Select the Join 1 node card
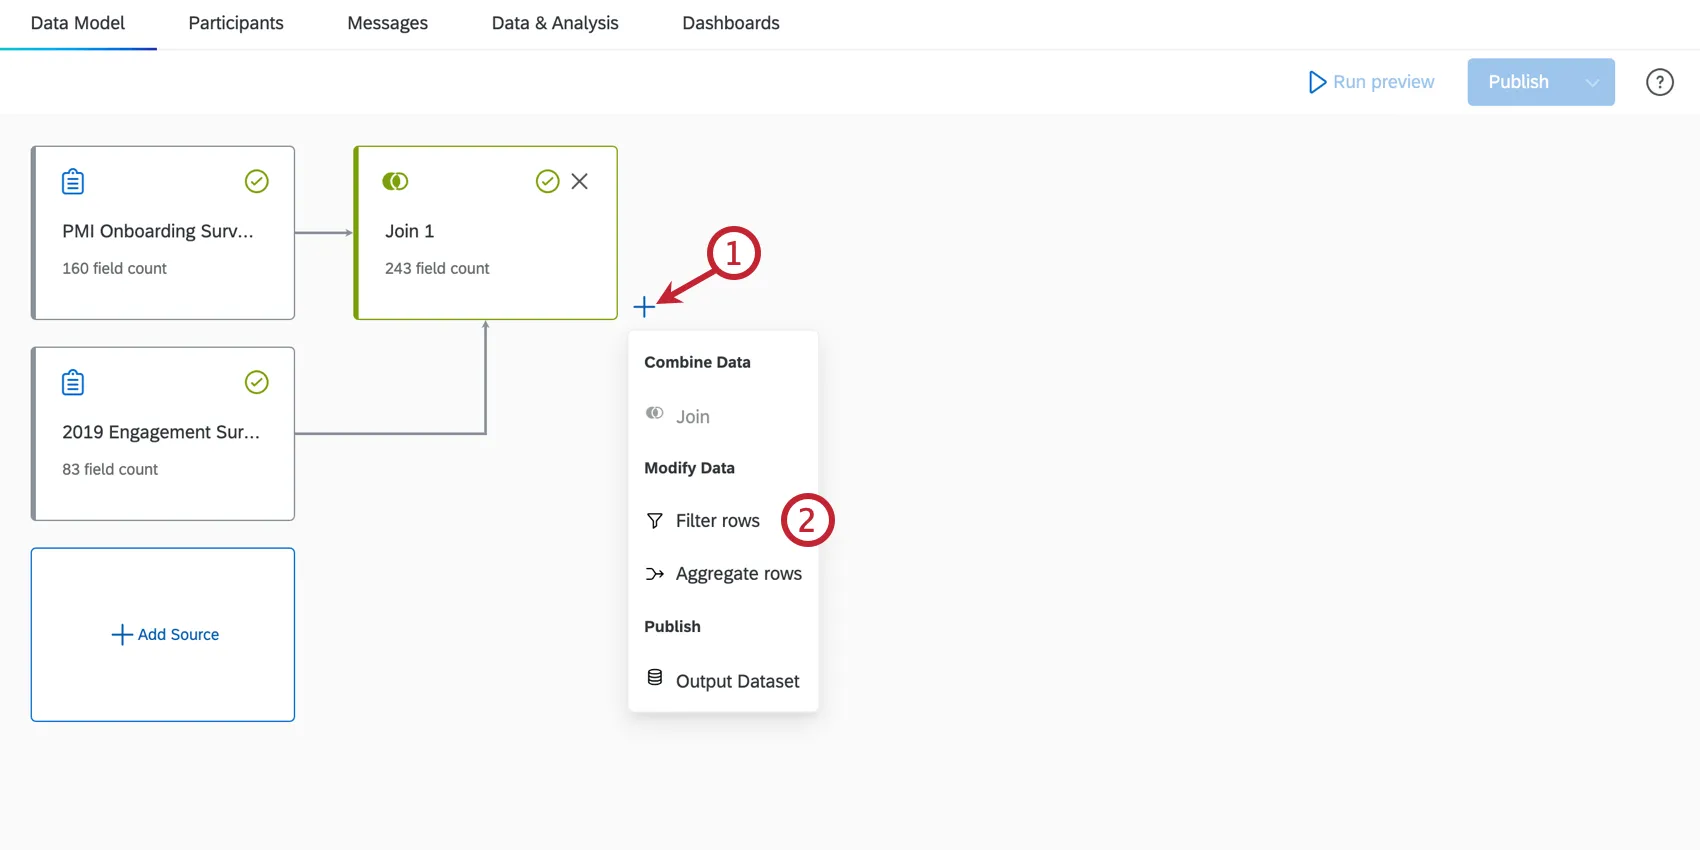Viewport: 1700px width, 850px height. click(485, 250)
